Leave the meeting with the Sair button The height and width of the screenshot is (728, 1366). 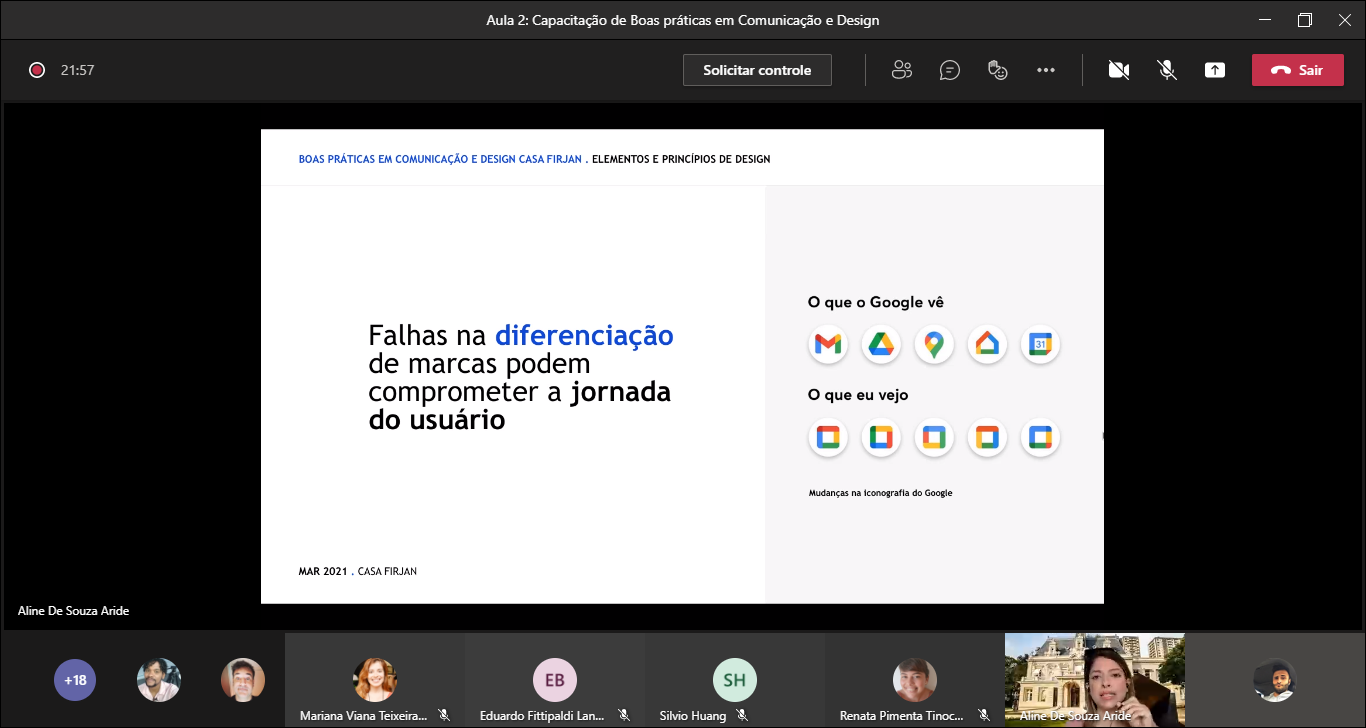[x=1298, y=70]
